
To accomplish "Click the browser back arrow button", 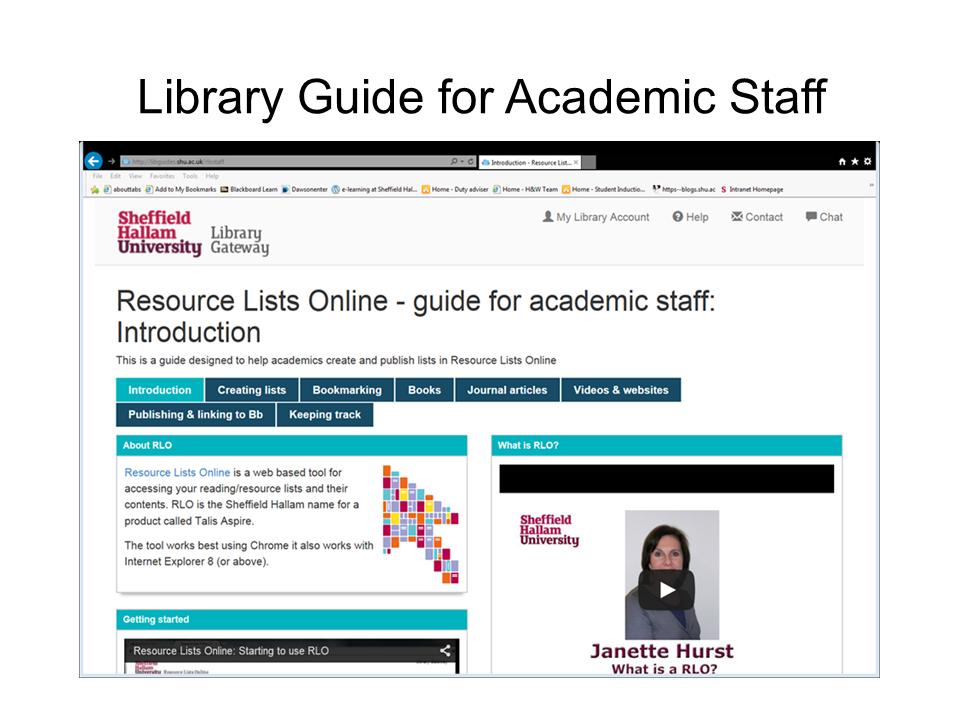I will (x=93, y=161).
